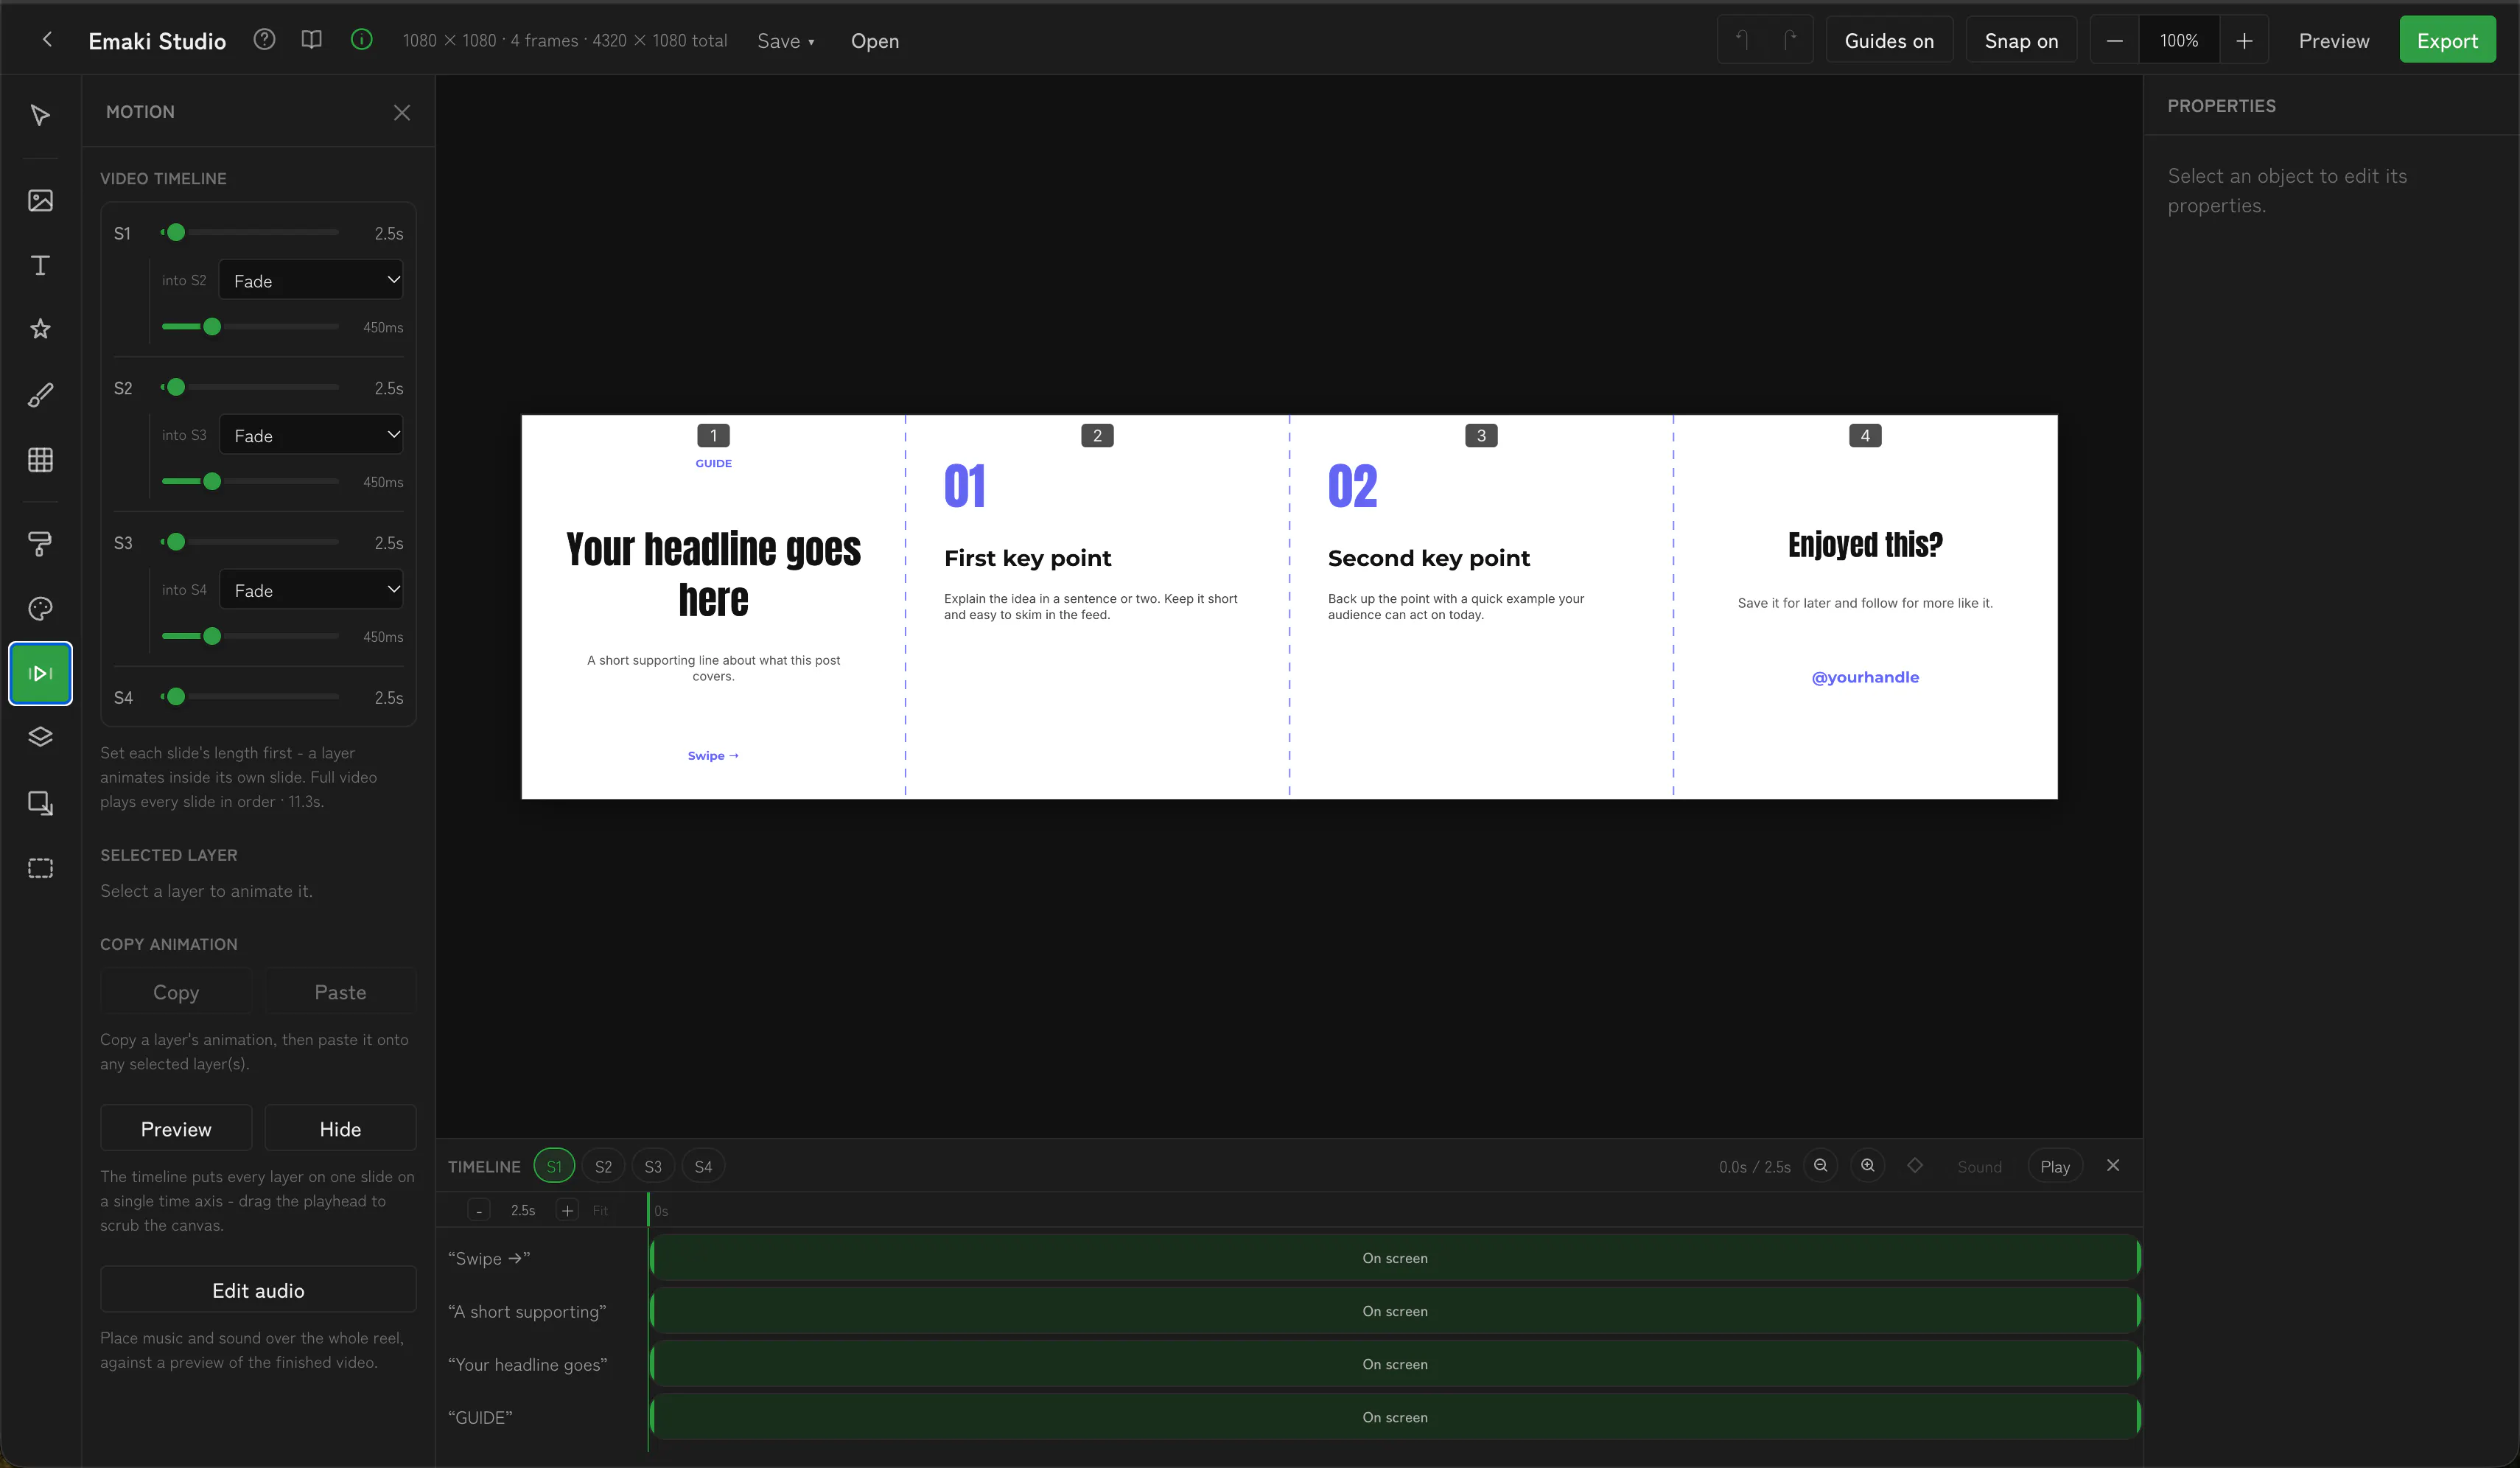Click the active Motion tool icon
2520x1468 pixels.
coord(40,673)
